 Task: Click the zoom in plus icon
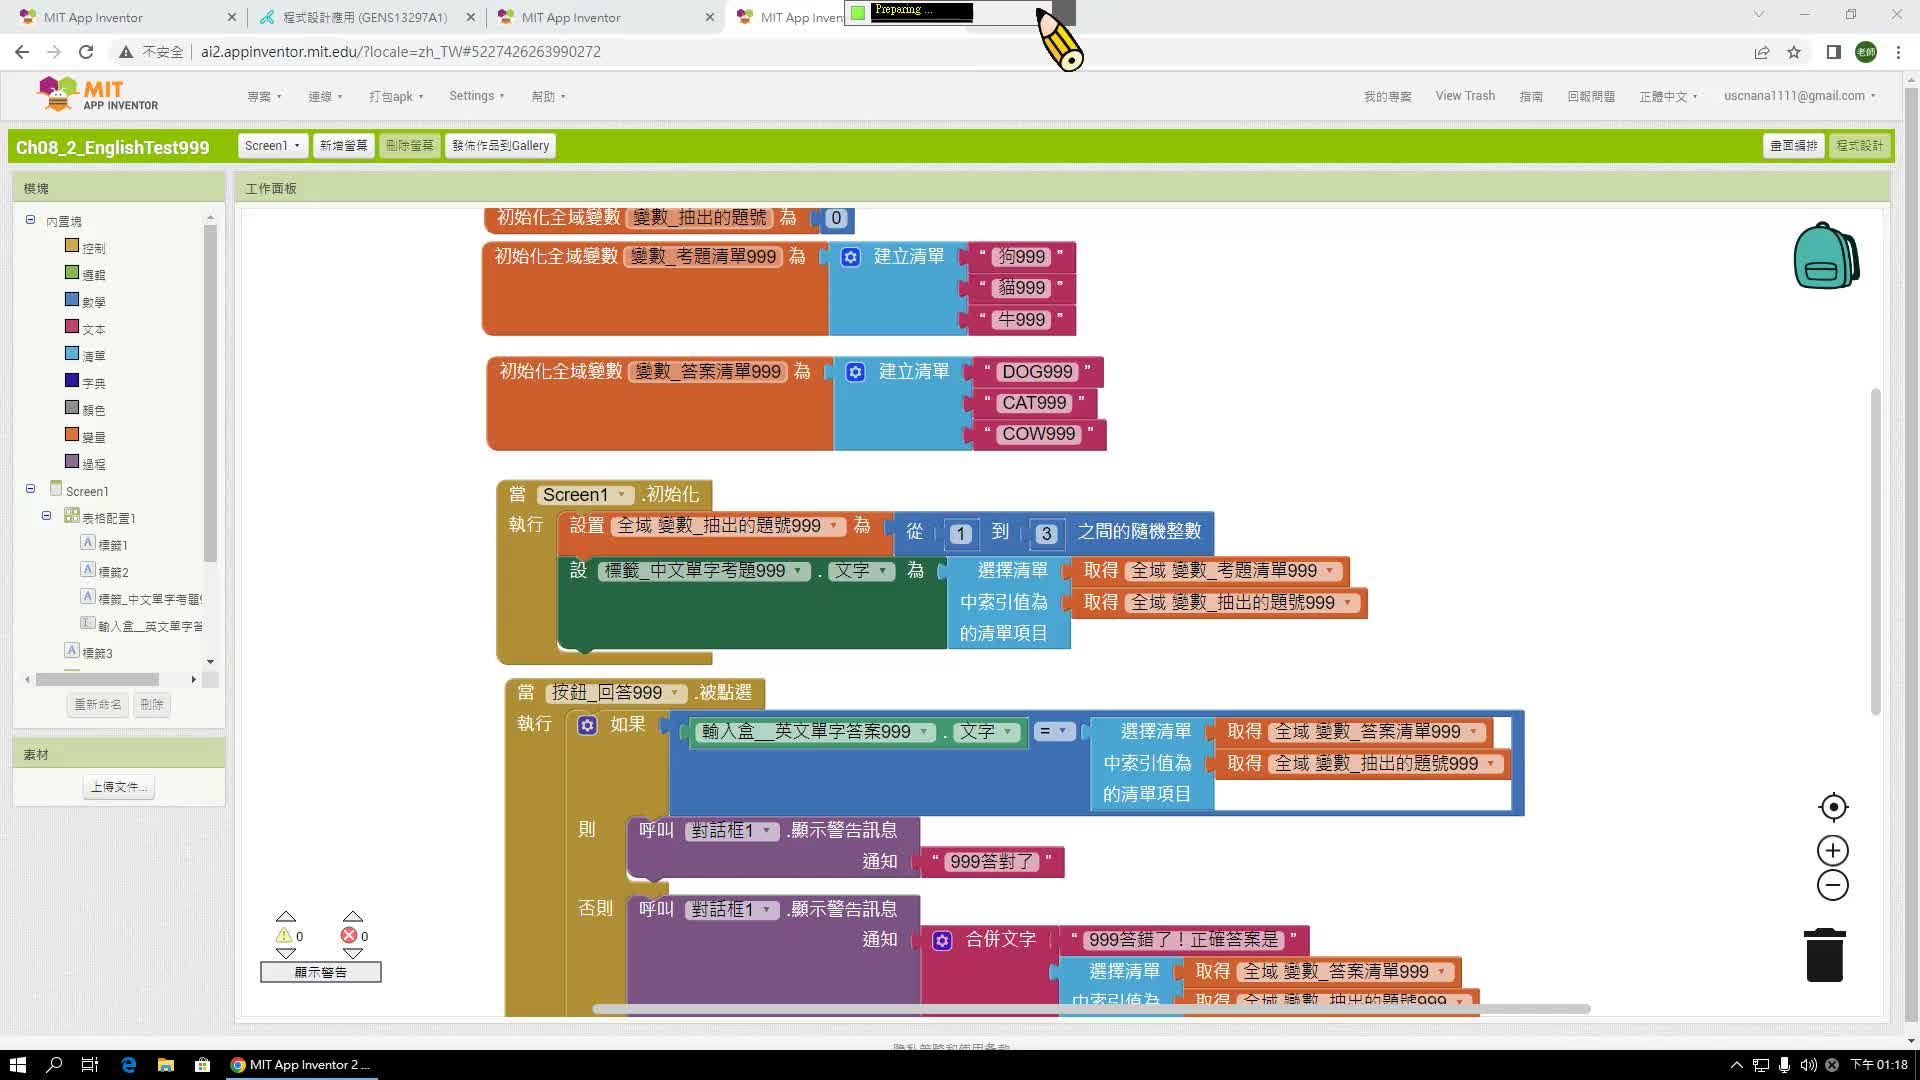coord(1832,851)
